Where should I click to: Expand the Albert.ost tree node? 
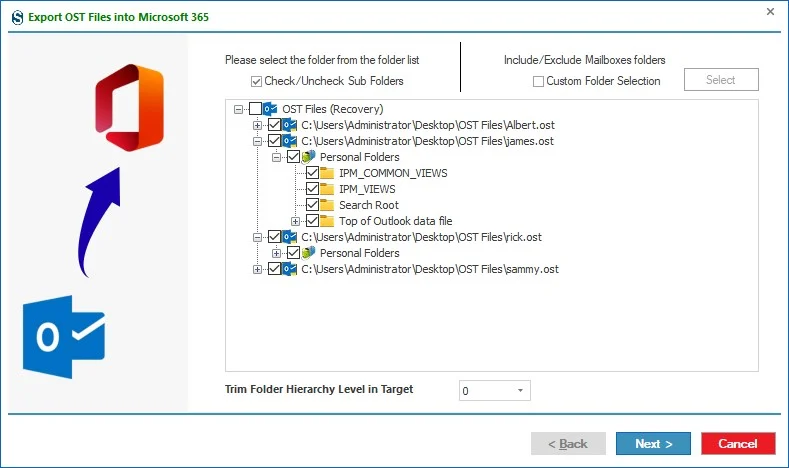pyautogui.click(x=257, y=125)
